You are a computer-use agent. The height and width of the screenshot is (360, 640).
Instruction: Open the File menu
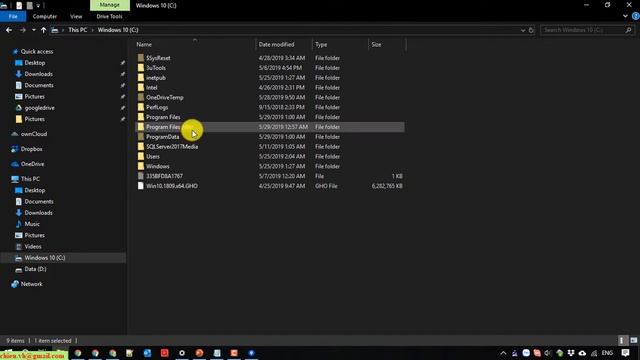13,16
